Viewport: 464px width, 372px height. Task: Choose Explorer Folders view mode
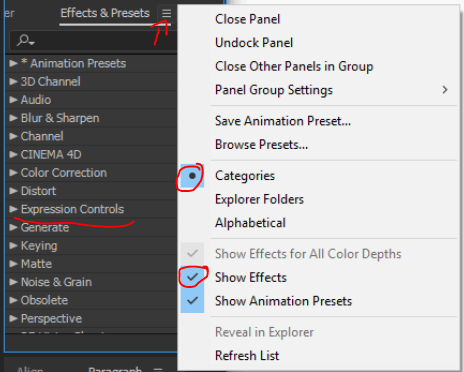coord(259,199)
